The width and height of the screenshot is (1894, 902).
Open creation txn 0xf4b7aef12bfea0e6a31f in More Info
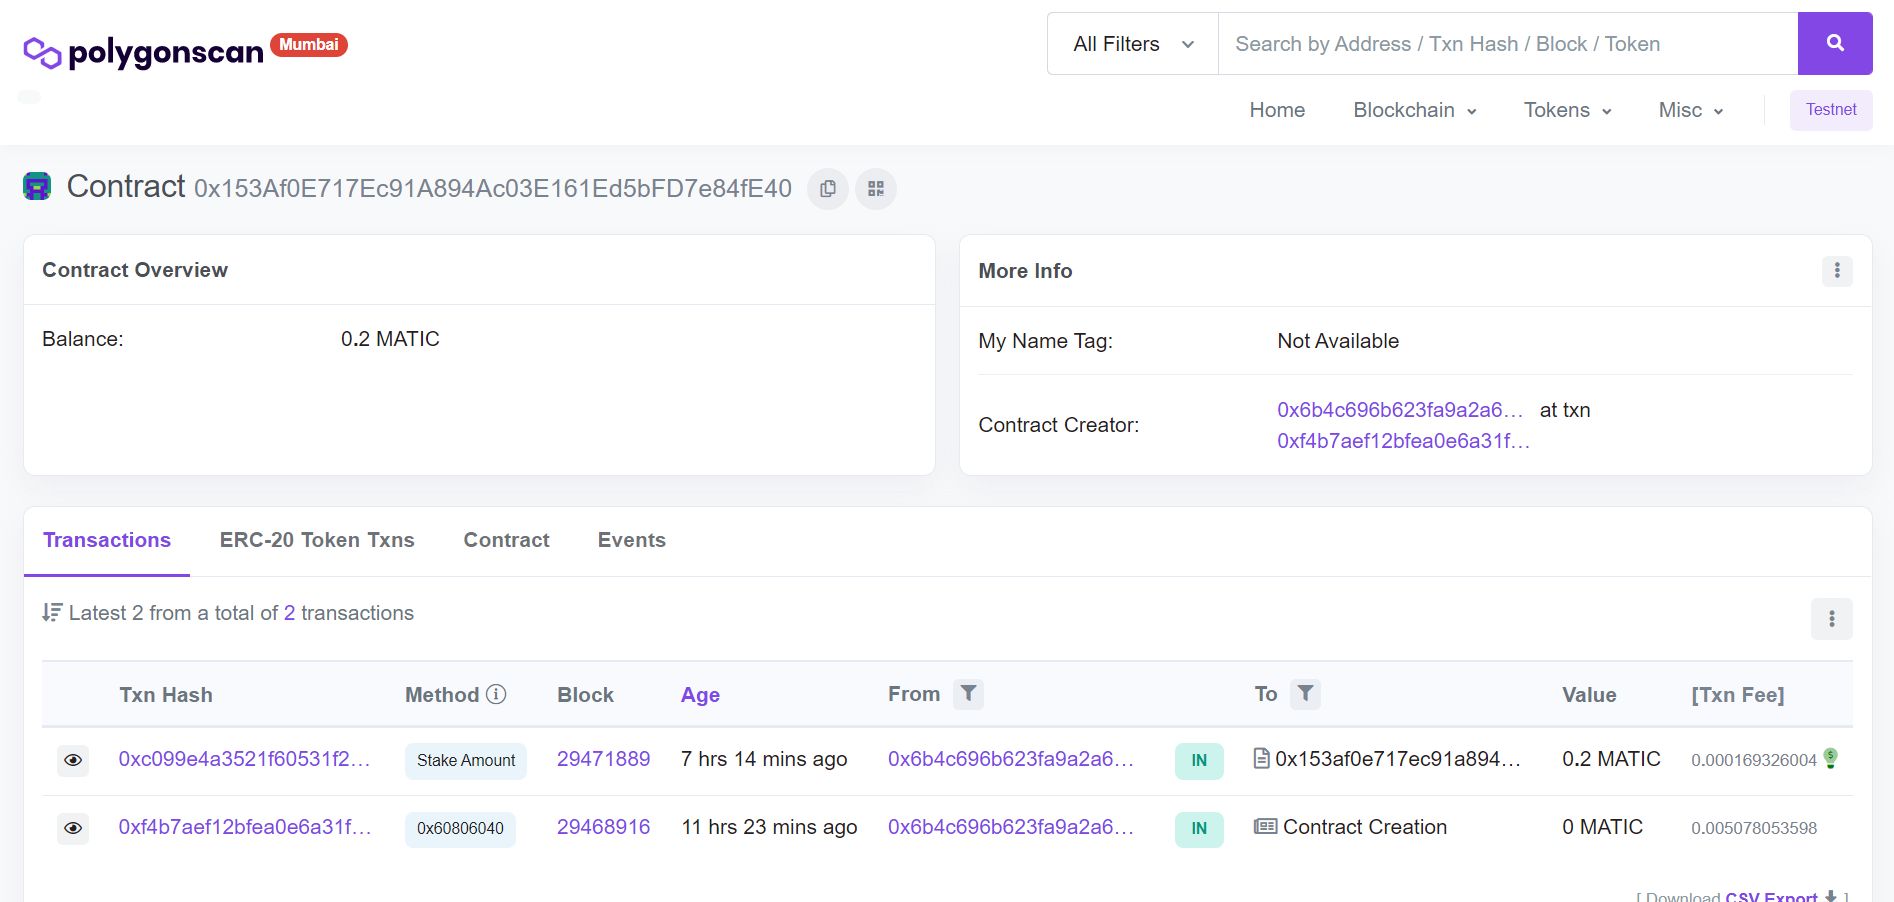(1403, 441)
